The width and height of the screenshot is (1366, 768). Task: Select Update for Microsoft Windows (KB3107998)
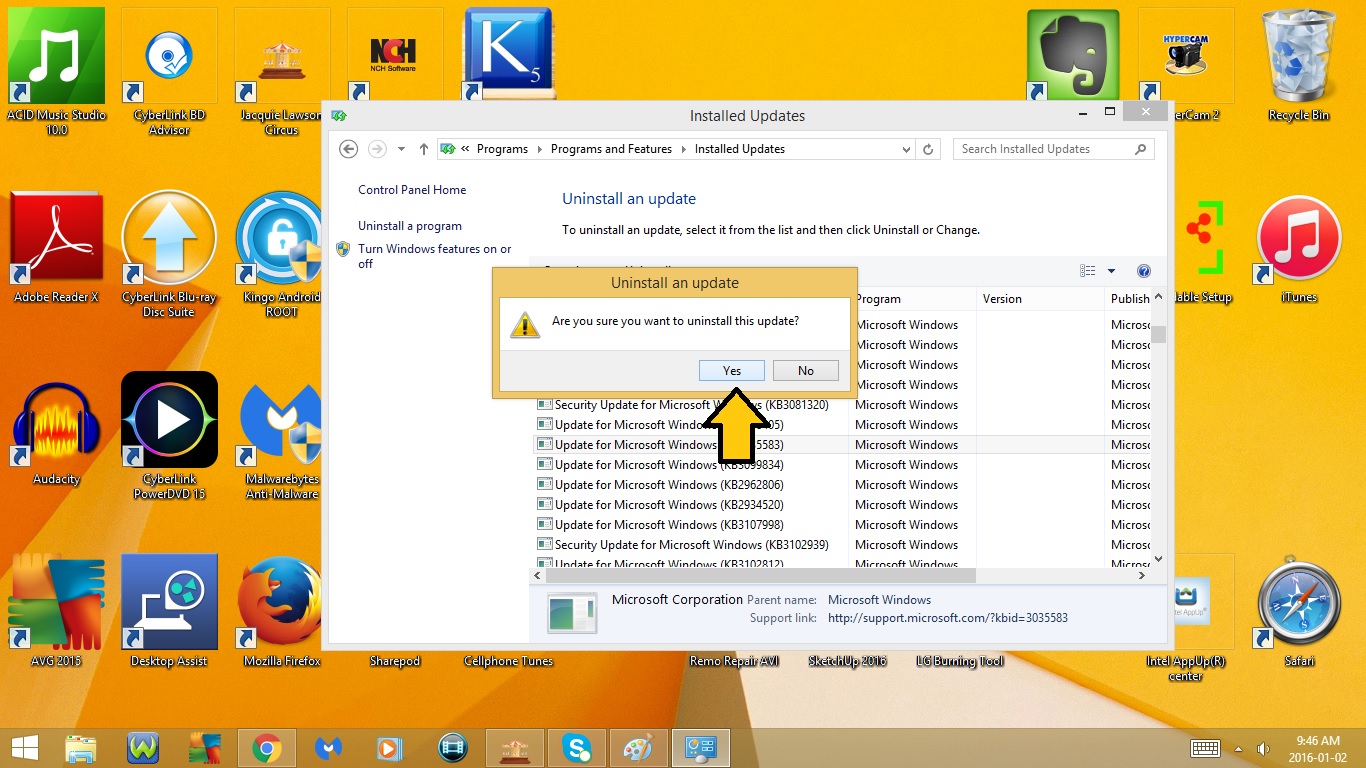[840, 525]
